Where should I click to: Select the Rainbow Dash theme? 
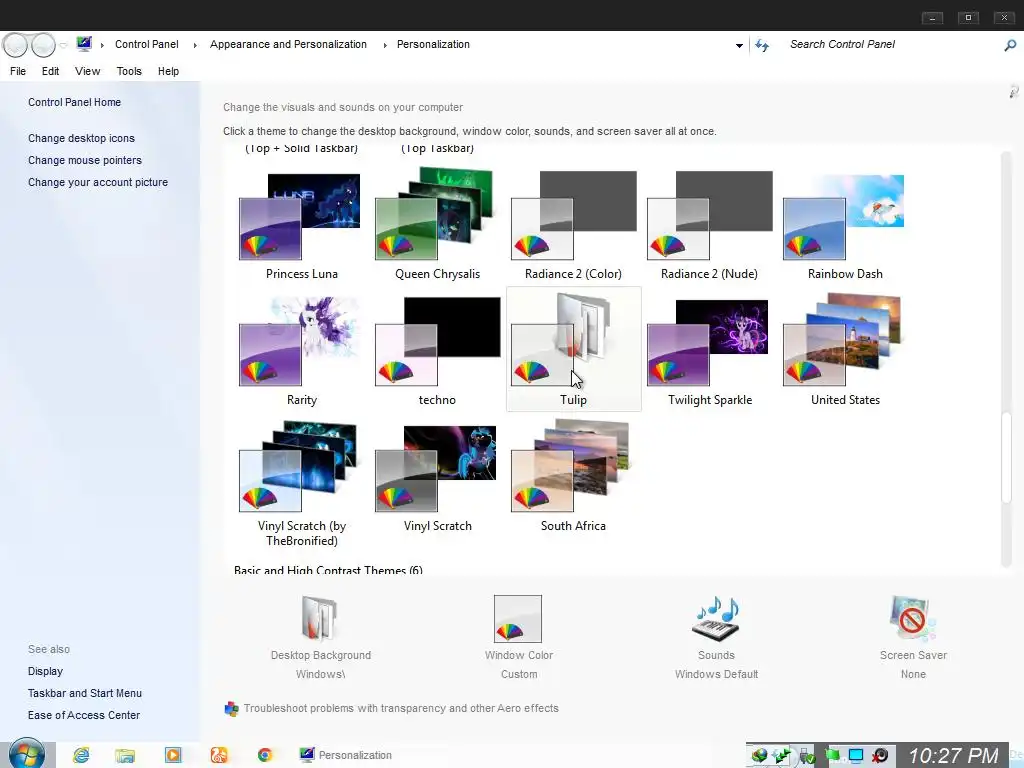[845, 223]
